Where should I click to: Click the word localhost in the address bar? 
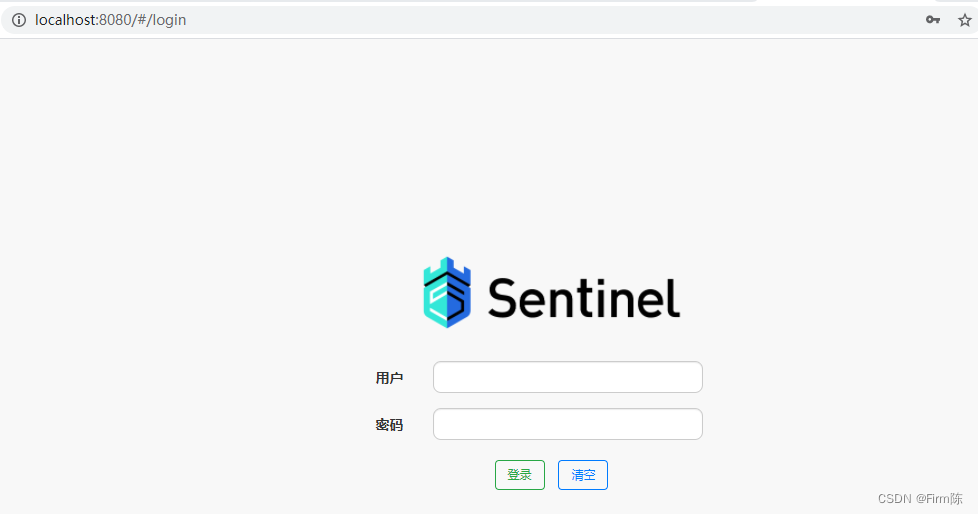[x=65, y=20]
